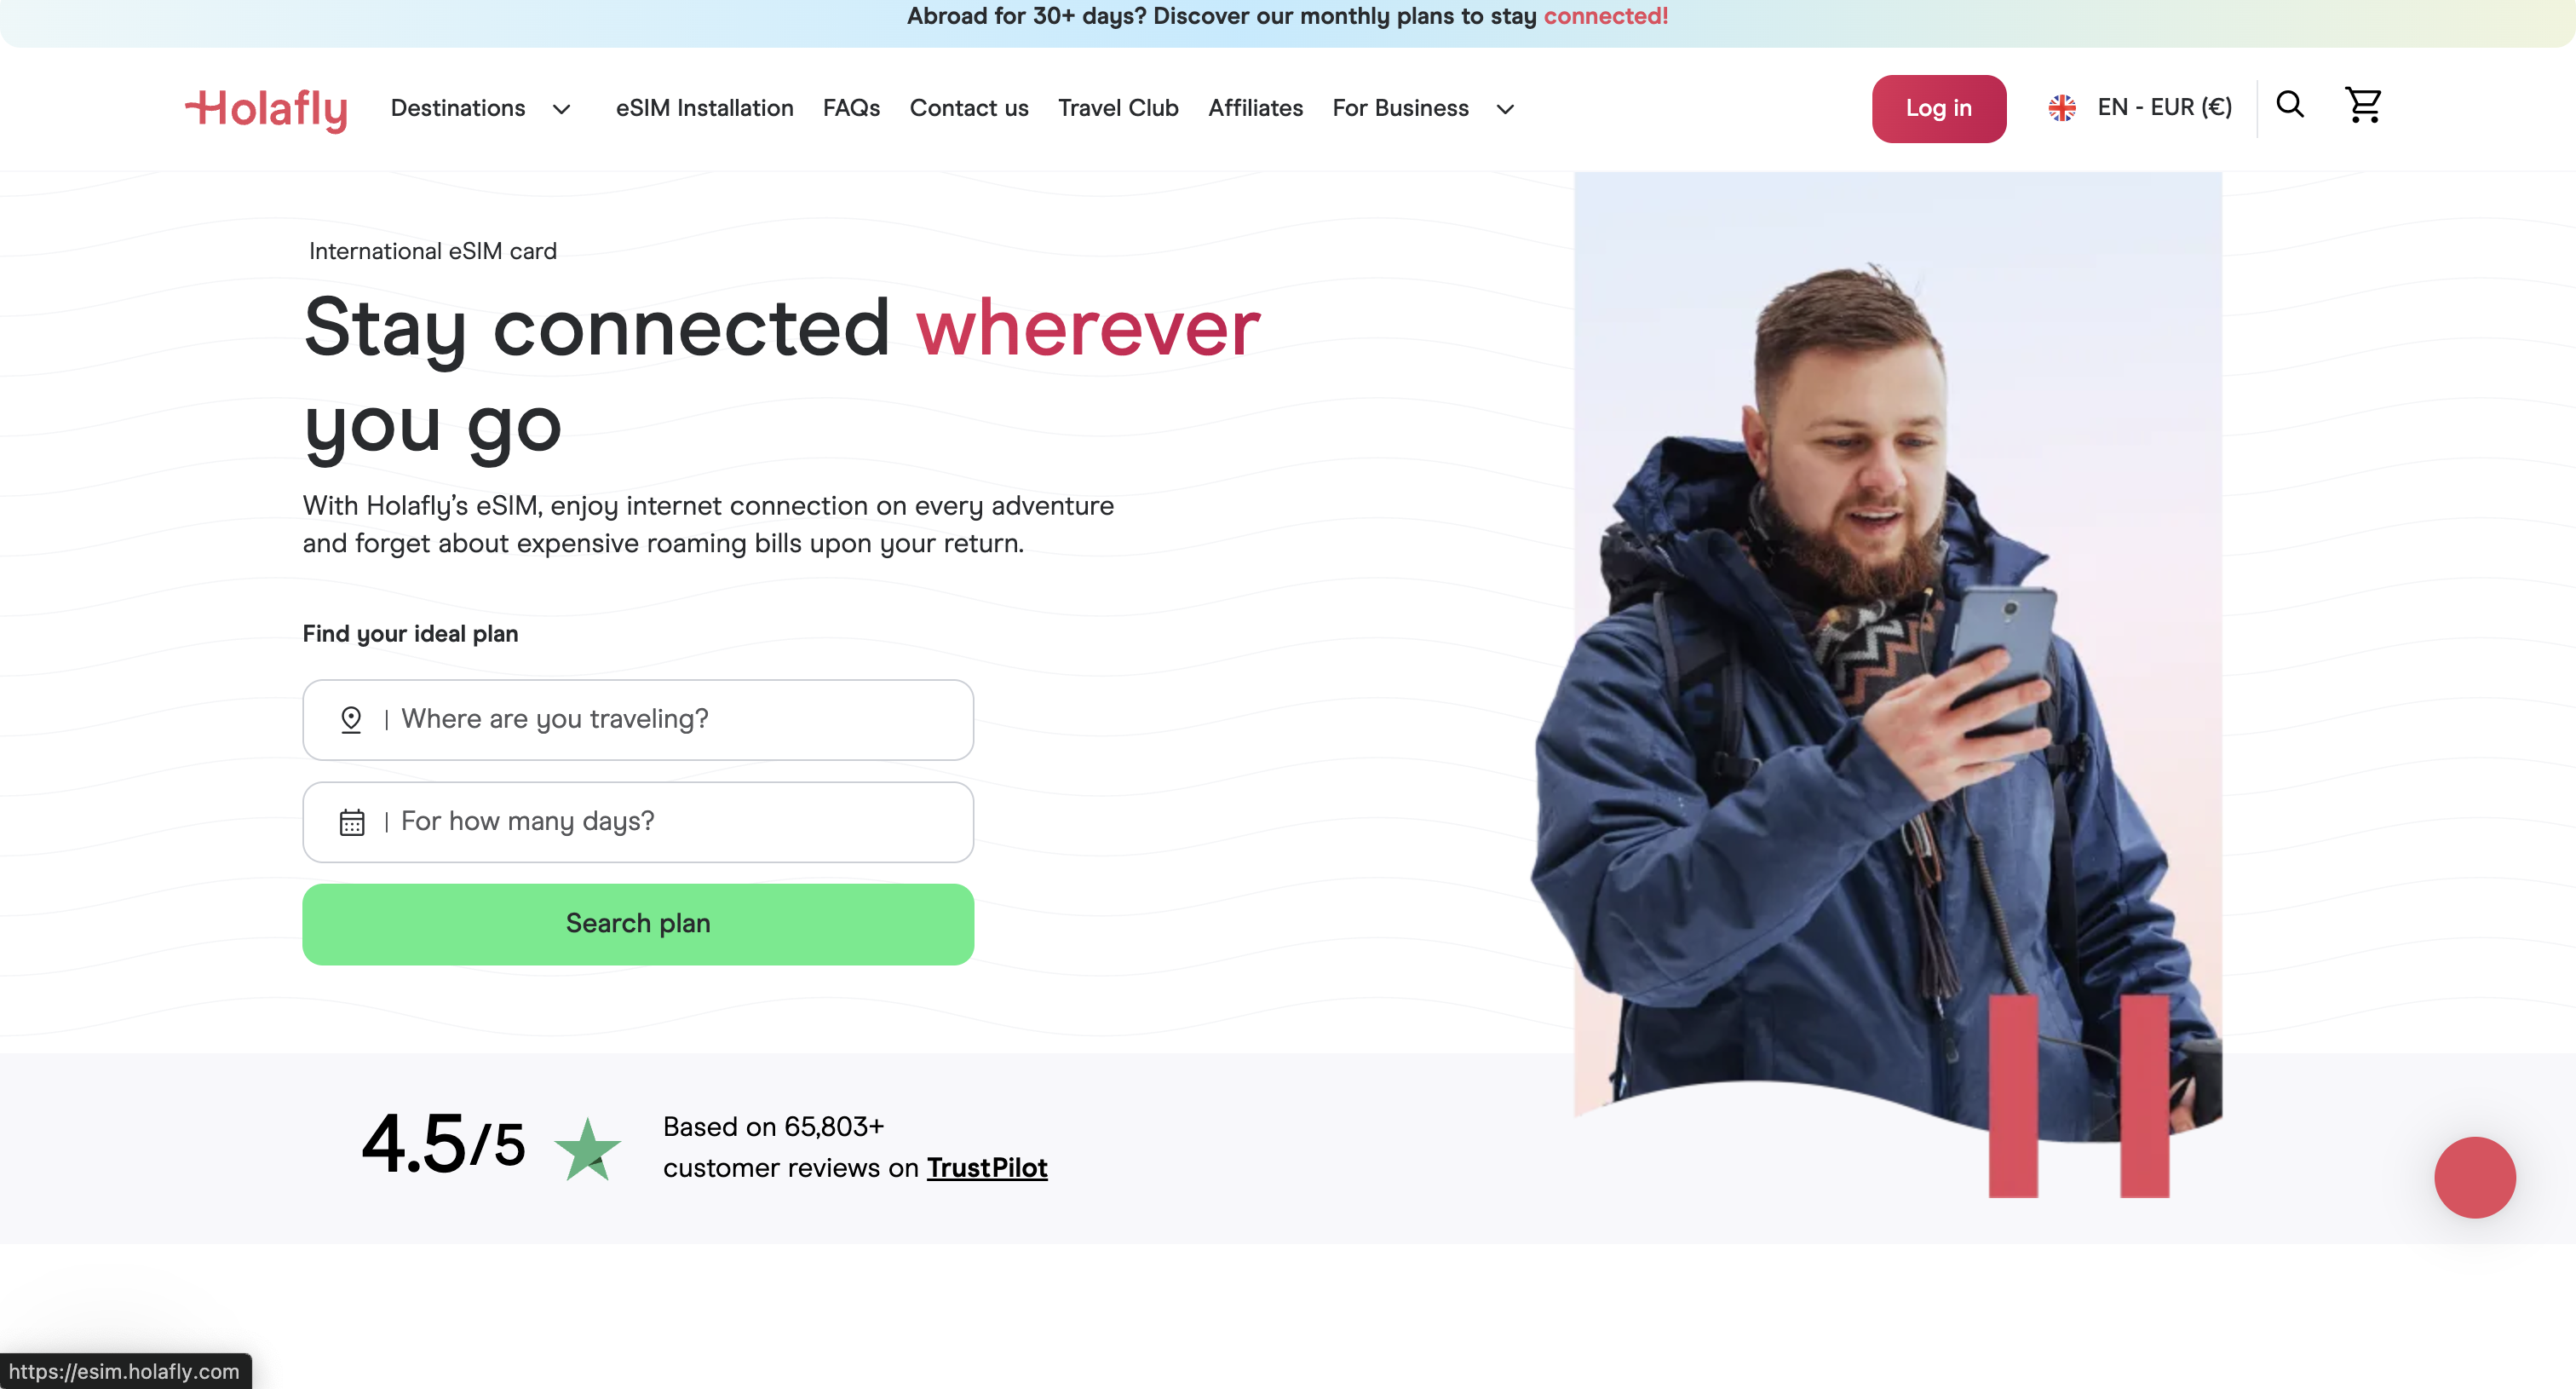Click the 'For how many days?' field
Image resolution: width=2576 pixels, height=1389 pixels.
click(660, 822)
